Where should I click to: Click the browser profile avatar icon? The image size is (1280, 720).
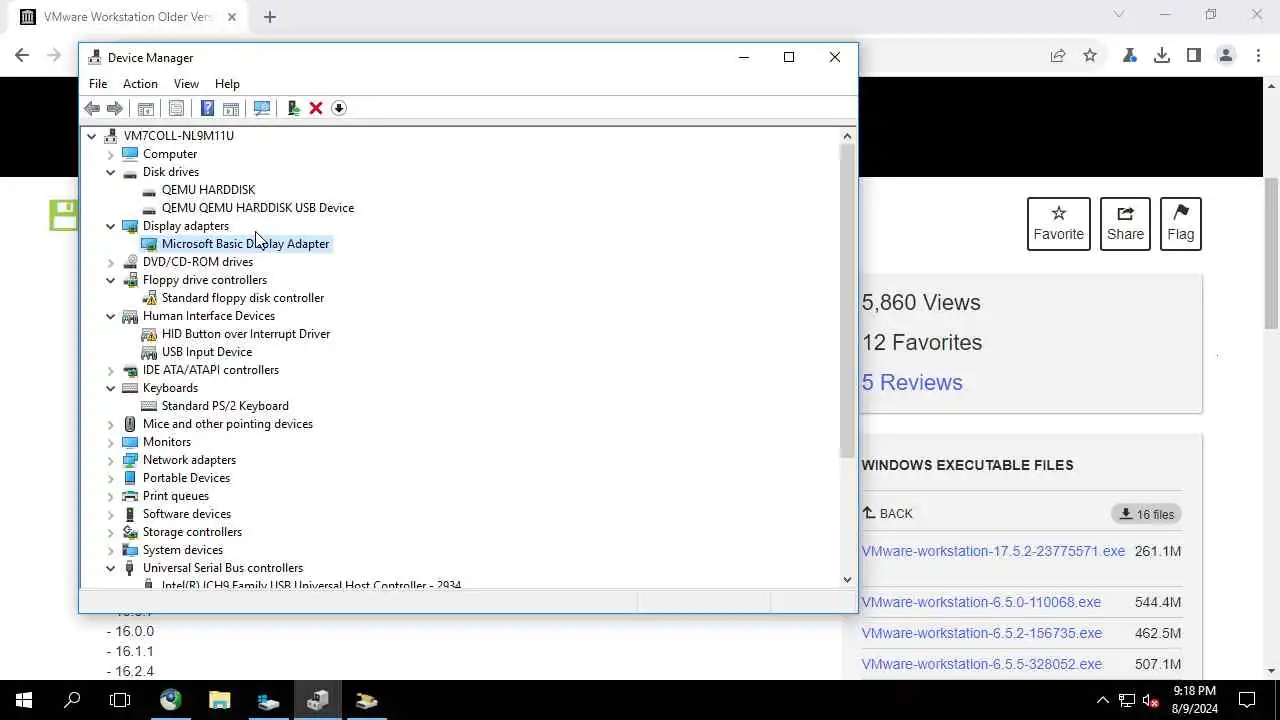[x=1226, y=56]
